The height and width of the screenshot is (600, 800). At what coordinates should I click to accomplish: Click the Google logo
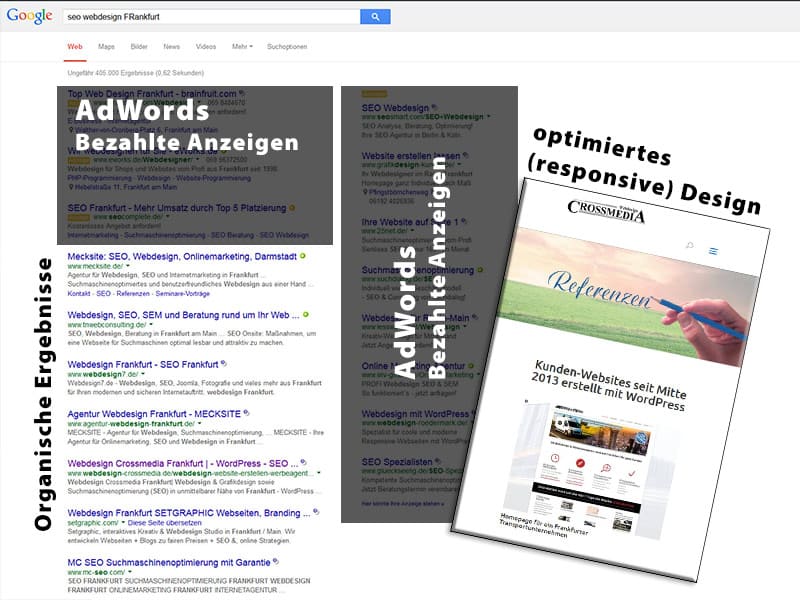[x=29, y=16]
